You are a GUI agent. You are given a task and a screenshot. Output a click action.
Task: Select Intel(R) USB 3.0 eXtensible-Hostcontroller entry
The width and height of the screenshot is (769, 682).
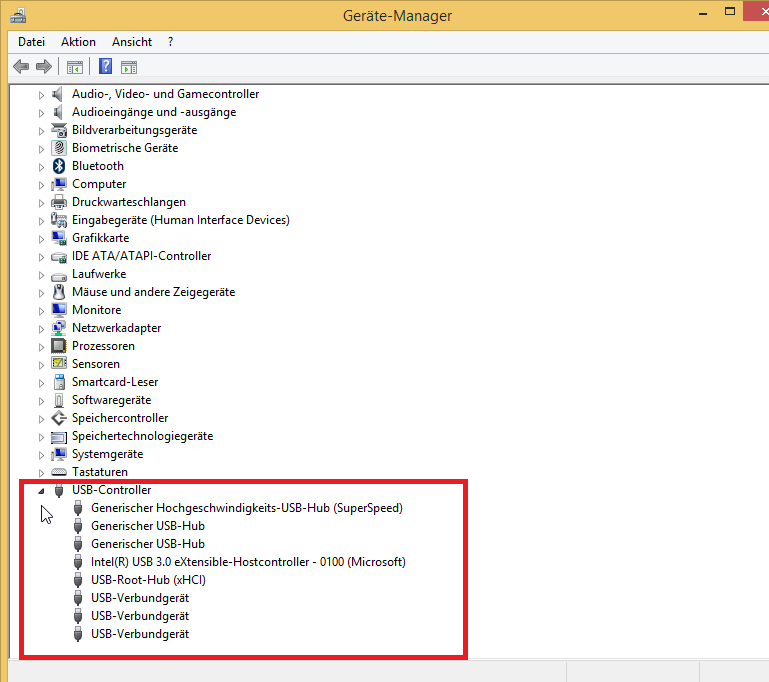pos(248,562)
